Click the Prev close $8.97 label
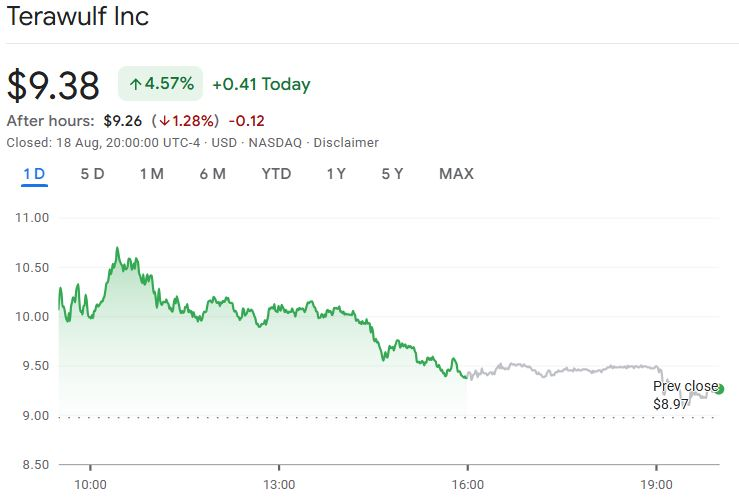Screen dimensions: 739x499 coord(685,395)
